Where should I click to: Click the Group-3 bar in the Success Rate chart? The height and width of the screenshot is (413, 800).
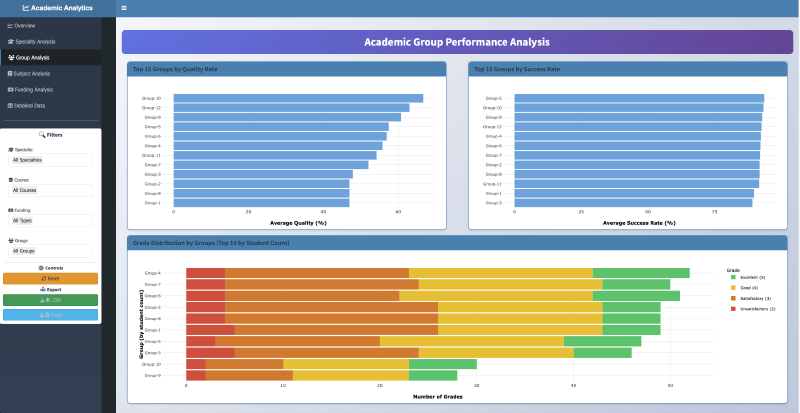633,203
